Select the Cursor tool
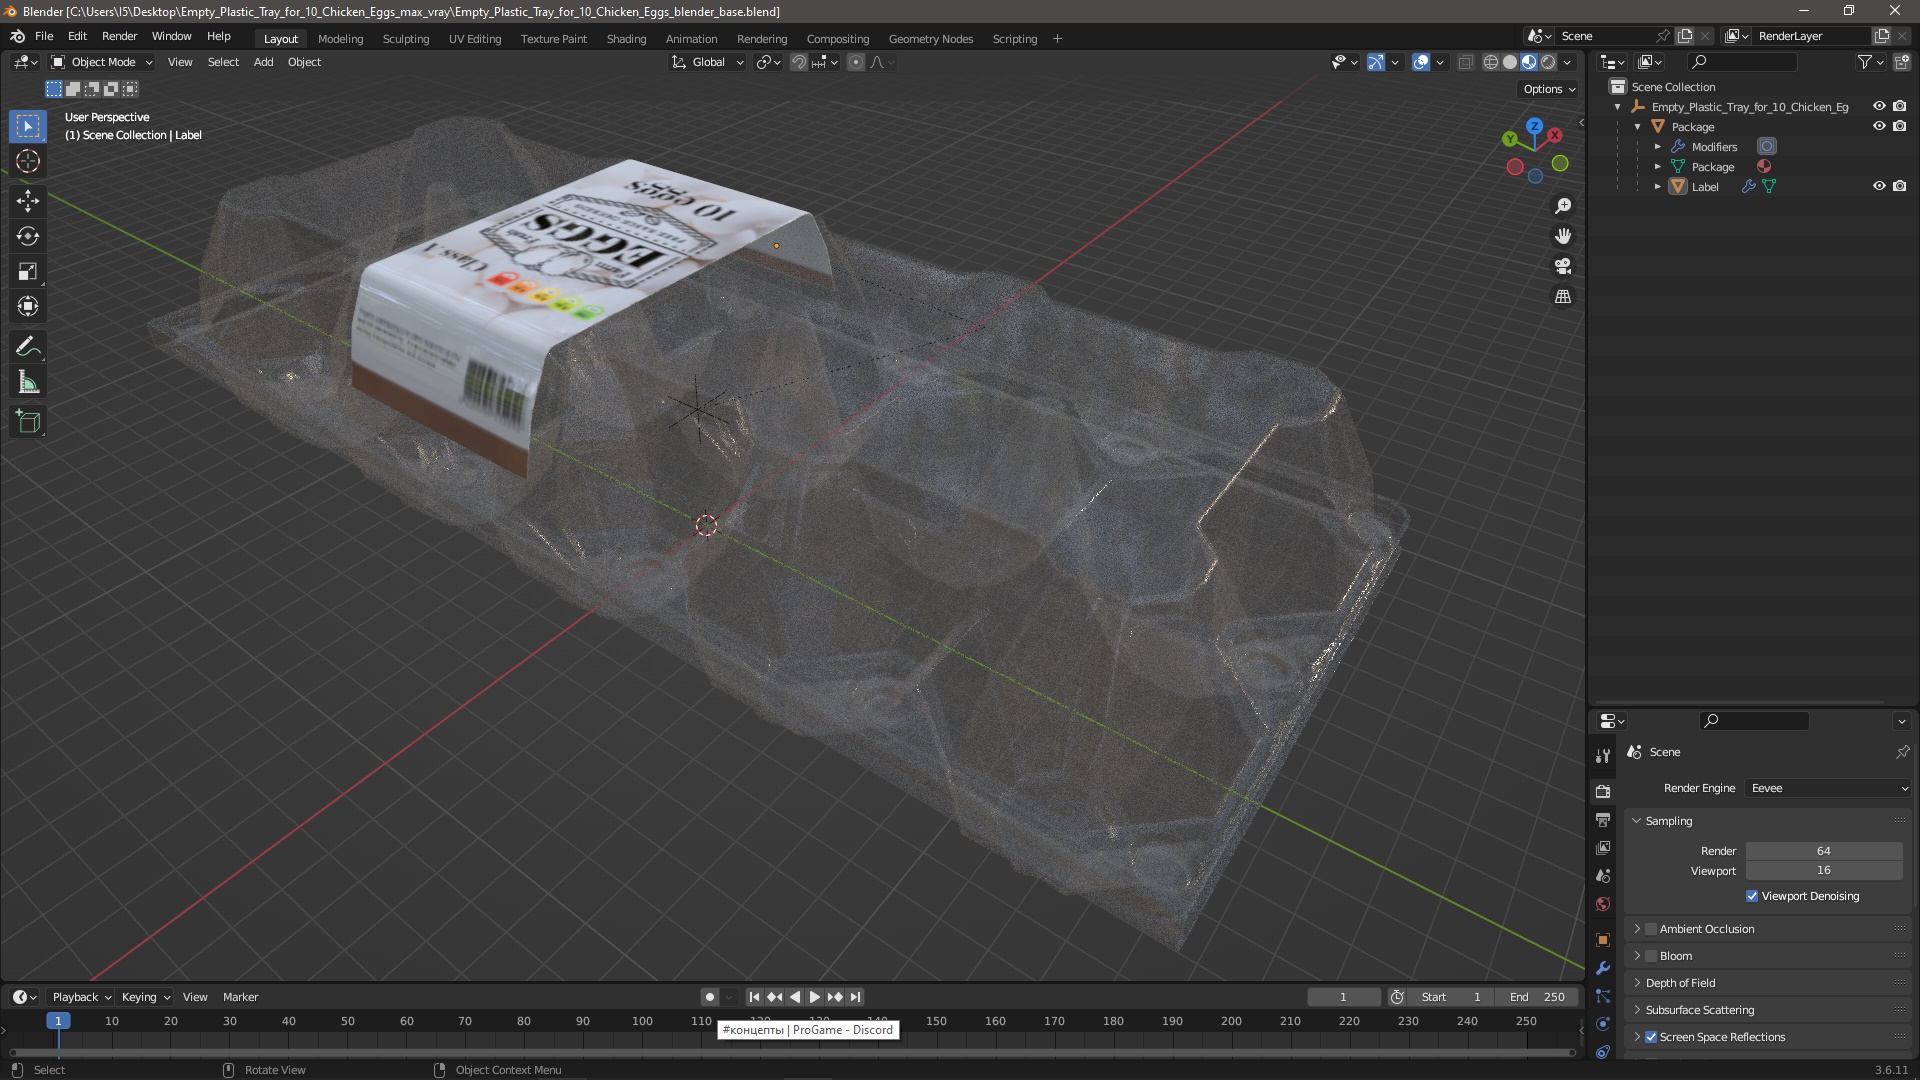1920x1080 pixels. tap(27, 161)
